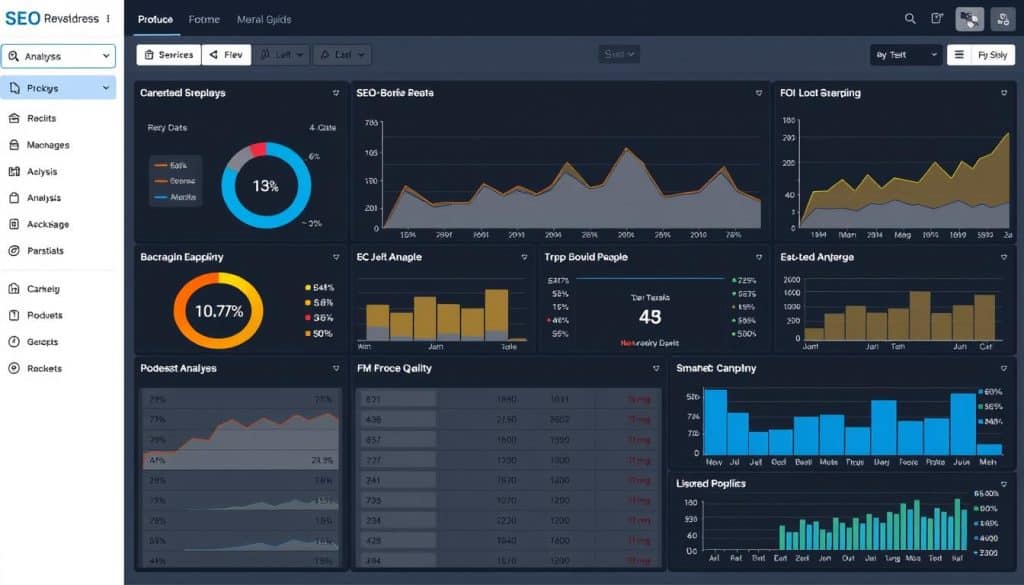This screenshot has height=585, width=1024.
Task: Click the Geiepts sidebar icon
Action: coord(14,341)
